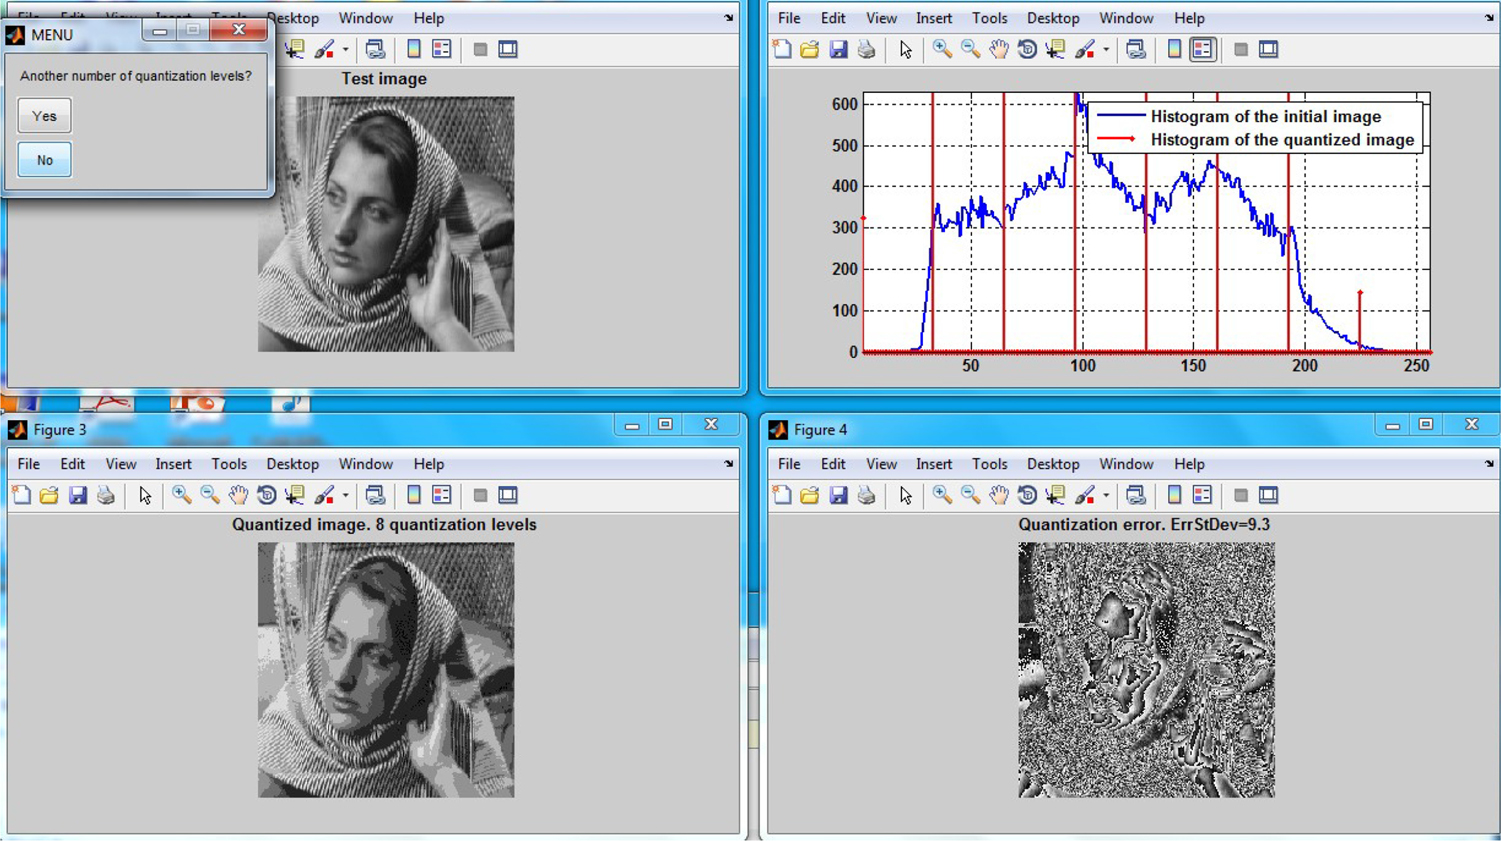Click the quantization error image in Figure 4
1501x841 pixels.
pyautogui.click(x=1146, y=670)
